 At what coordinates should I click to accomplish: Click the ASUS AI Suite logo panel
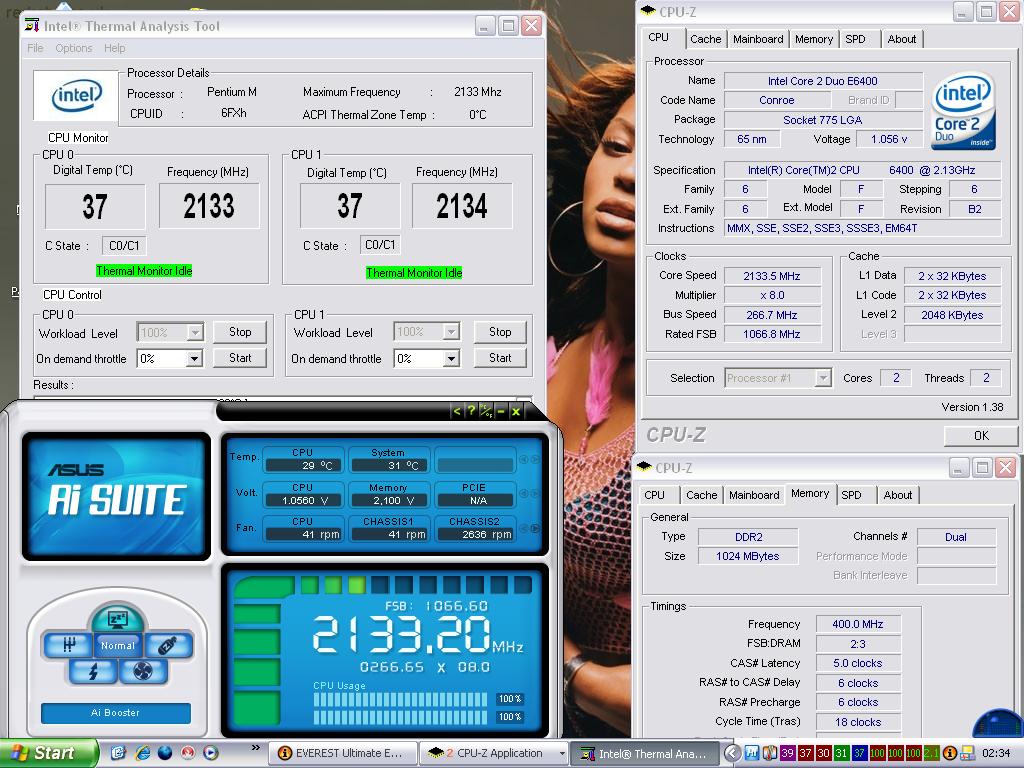[x=116, y=496]
